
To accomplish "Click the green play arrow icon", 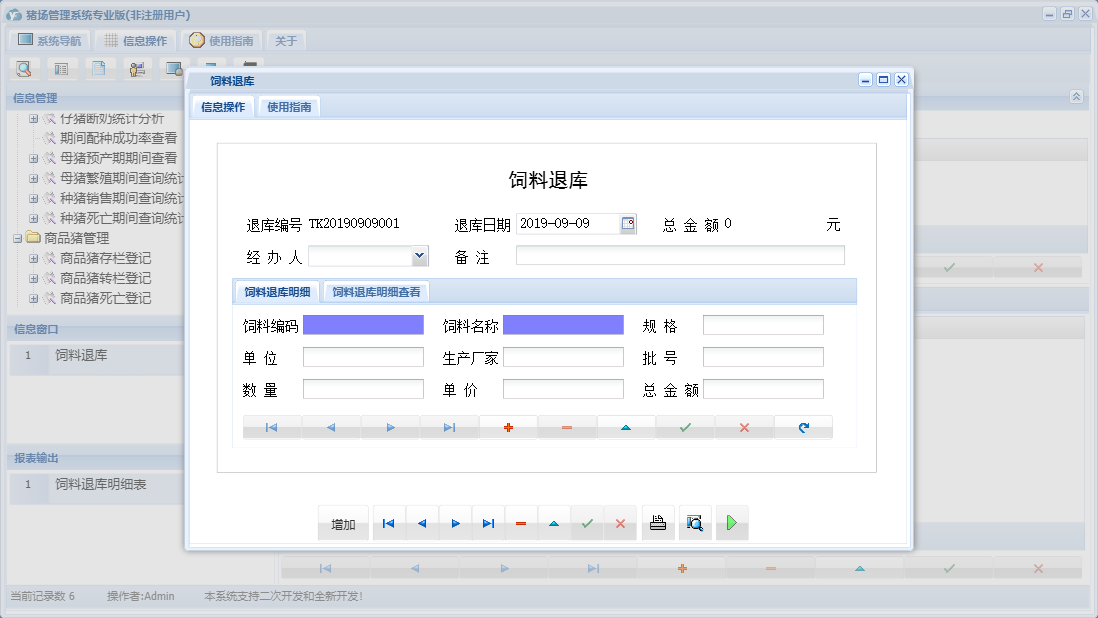I will (732, 523).
